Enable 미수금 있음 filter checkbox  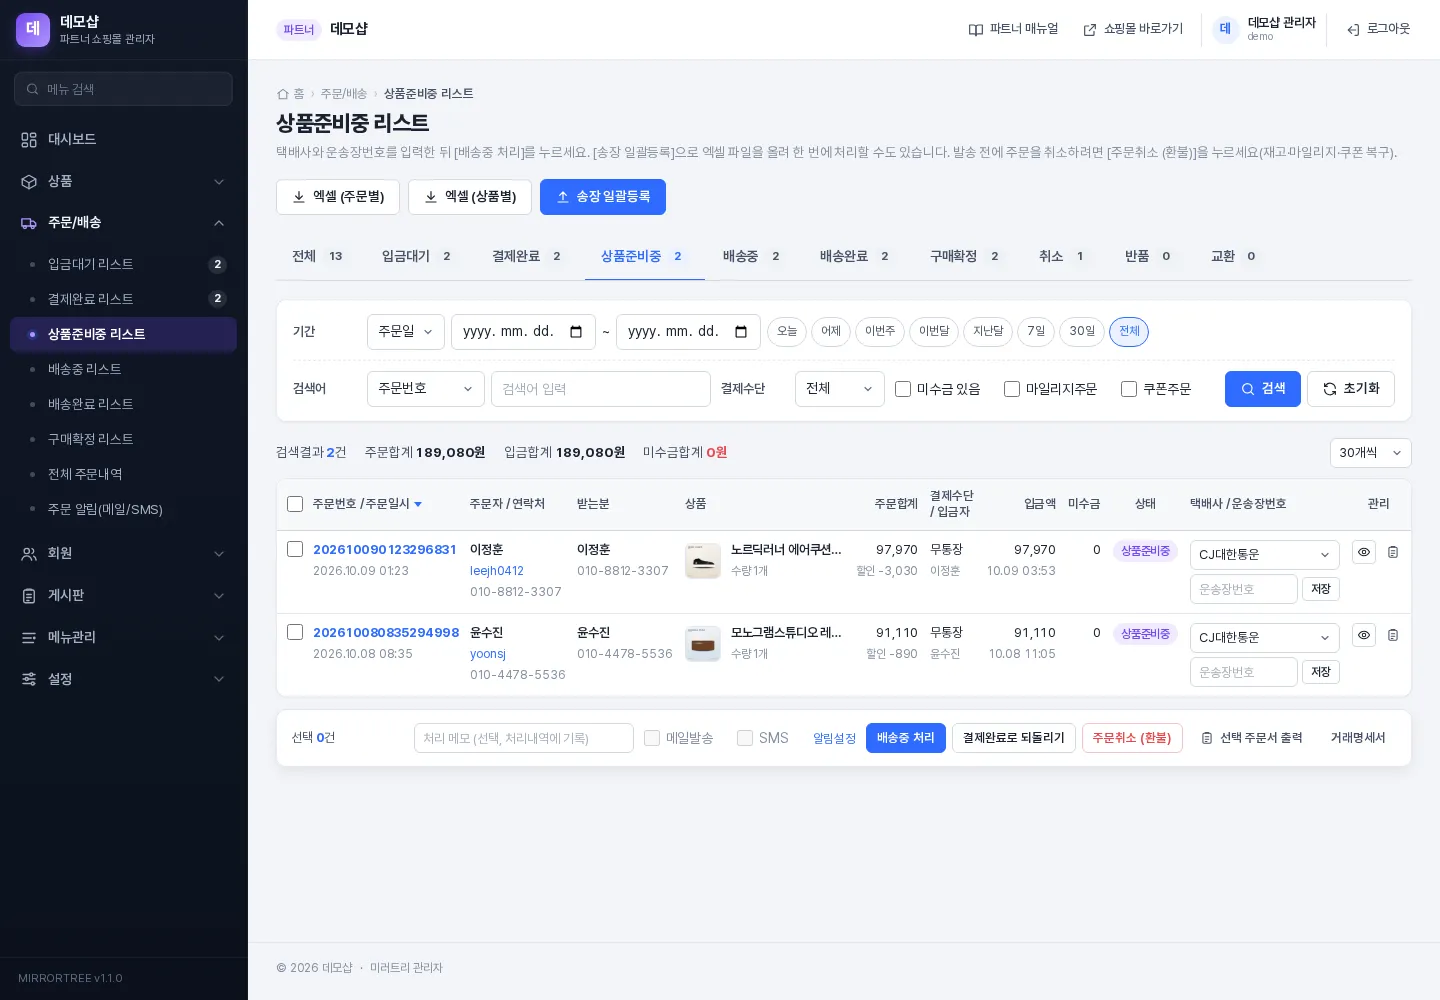coord(903,389)
